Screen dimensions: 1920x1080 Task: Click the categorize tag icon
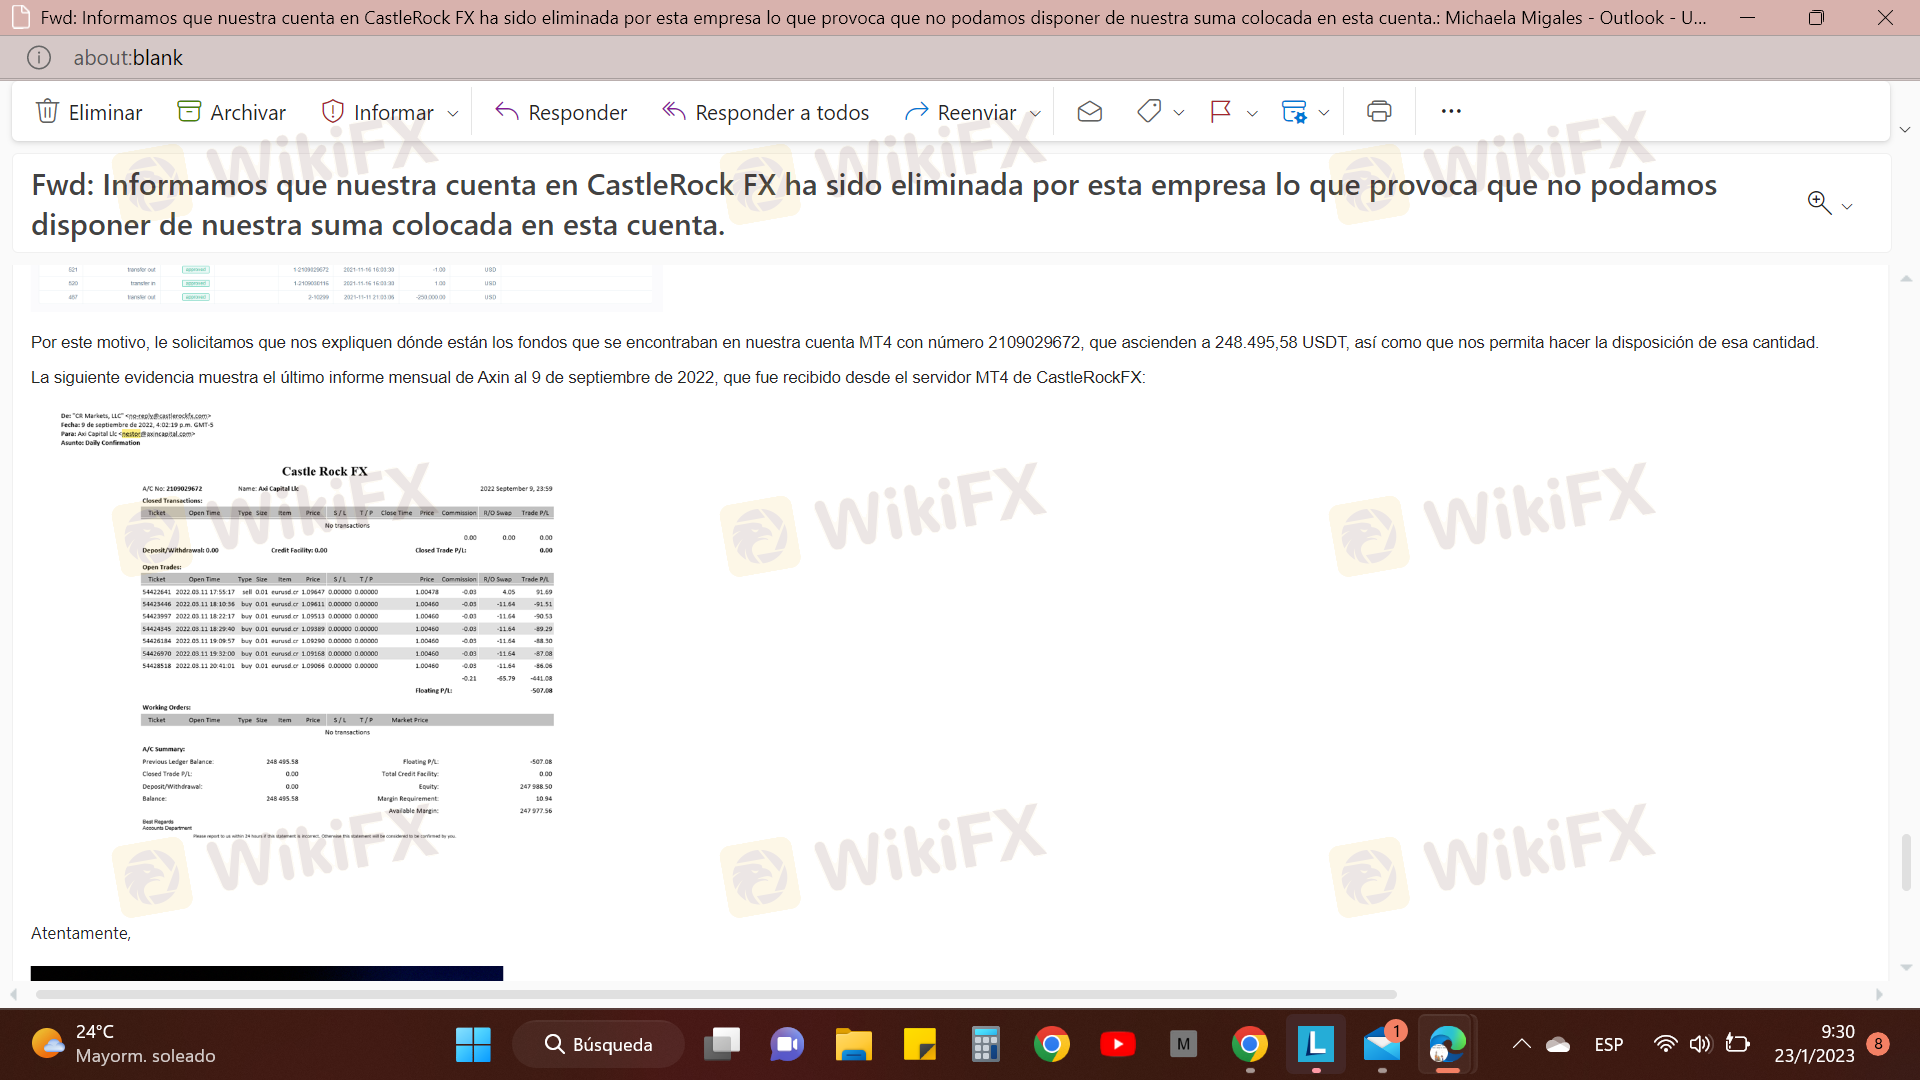coord(1149,112)
